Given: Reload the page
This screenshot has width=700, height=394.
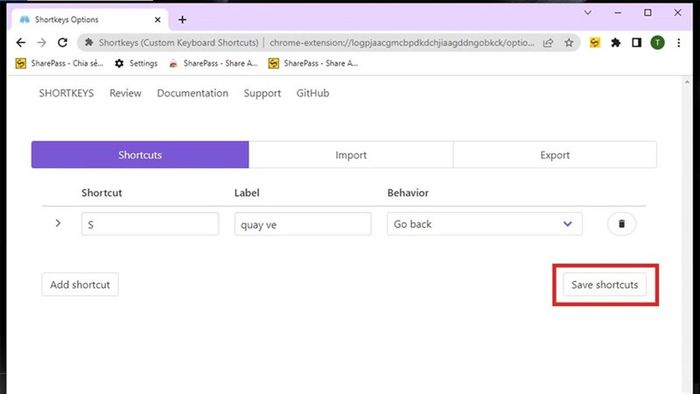Looking at the screenshot, I should (x=62, y=42).
